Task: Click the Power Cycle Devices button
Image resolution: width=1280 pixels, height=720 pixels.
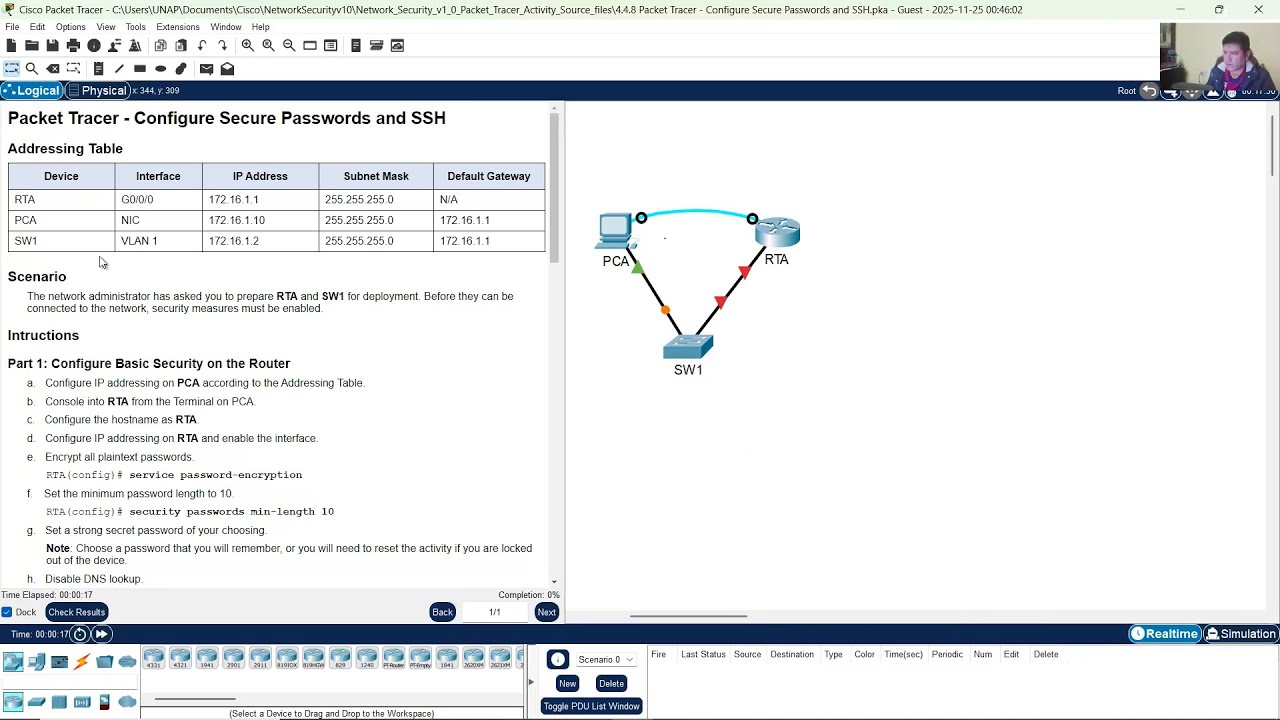Action: pyautogui.click(x=80, y=634)
